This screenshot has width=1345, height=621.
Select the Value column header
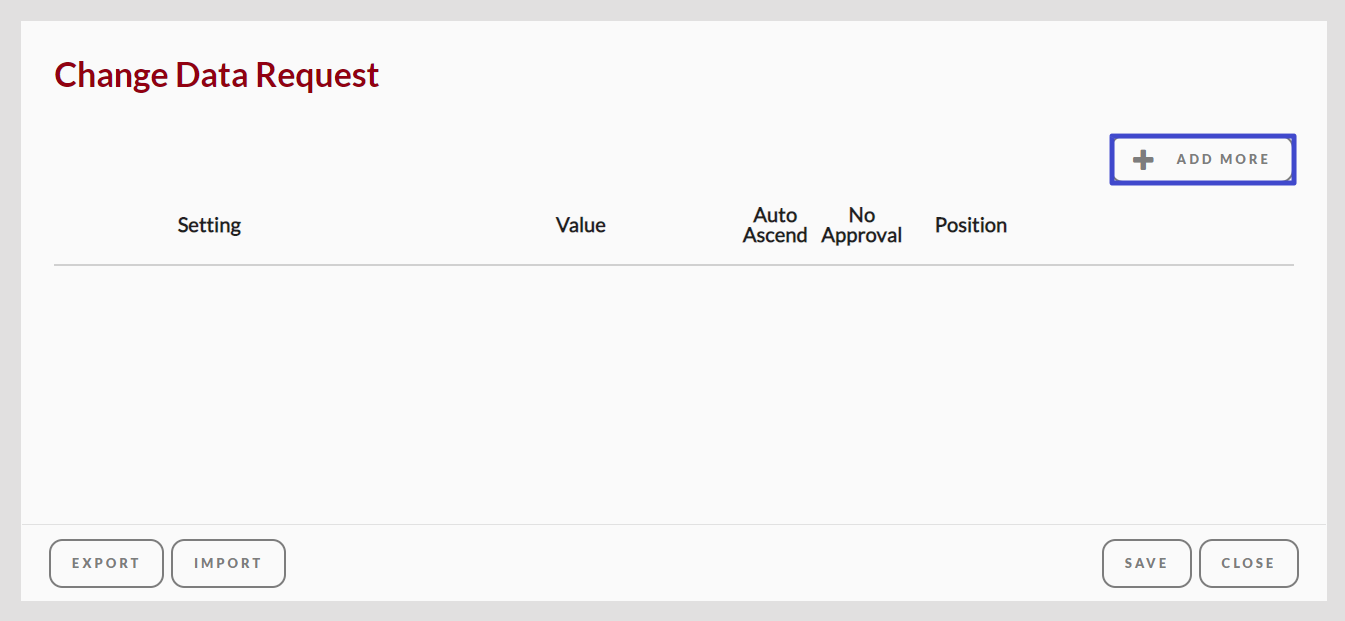pos(580,225)
